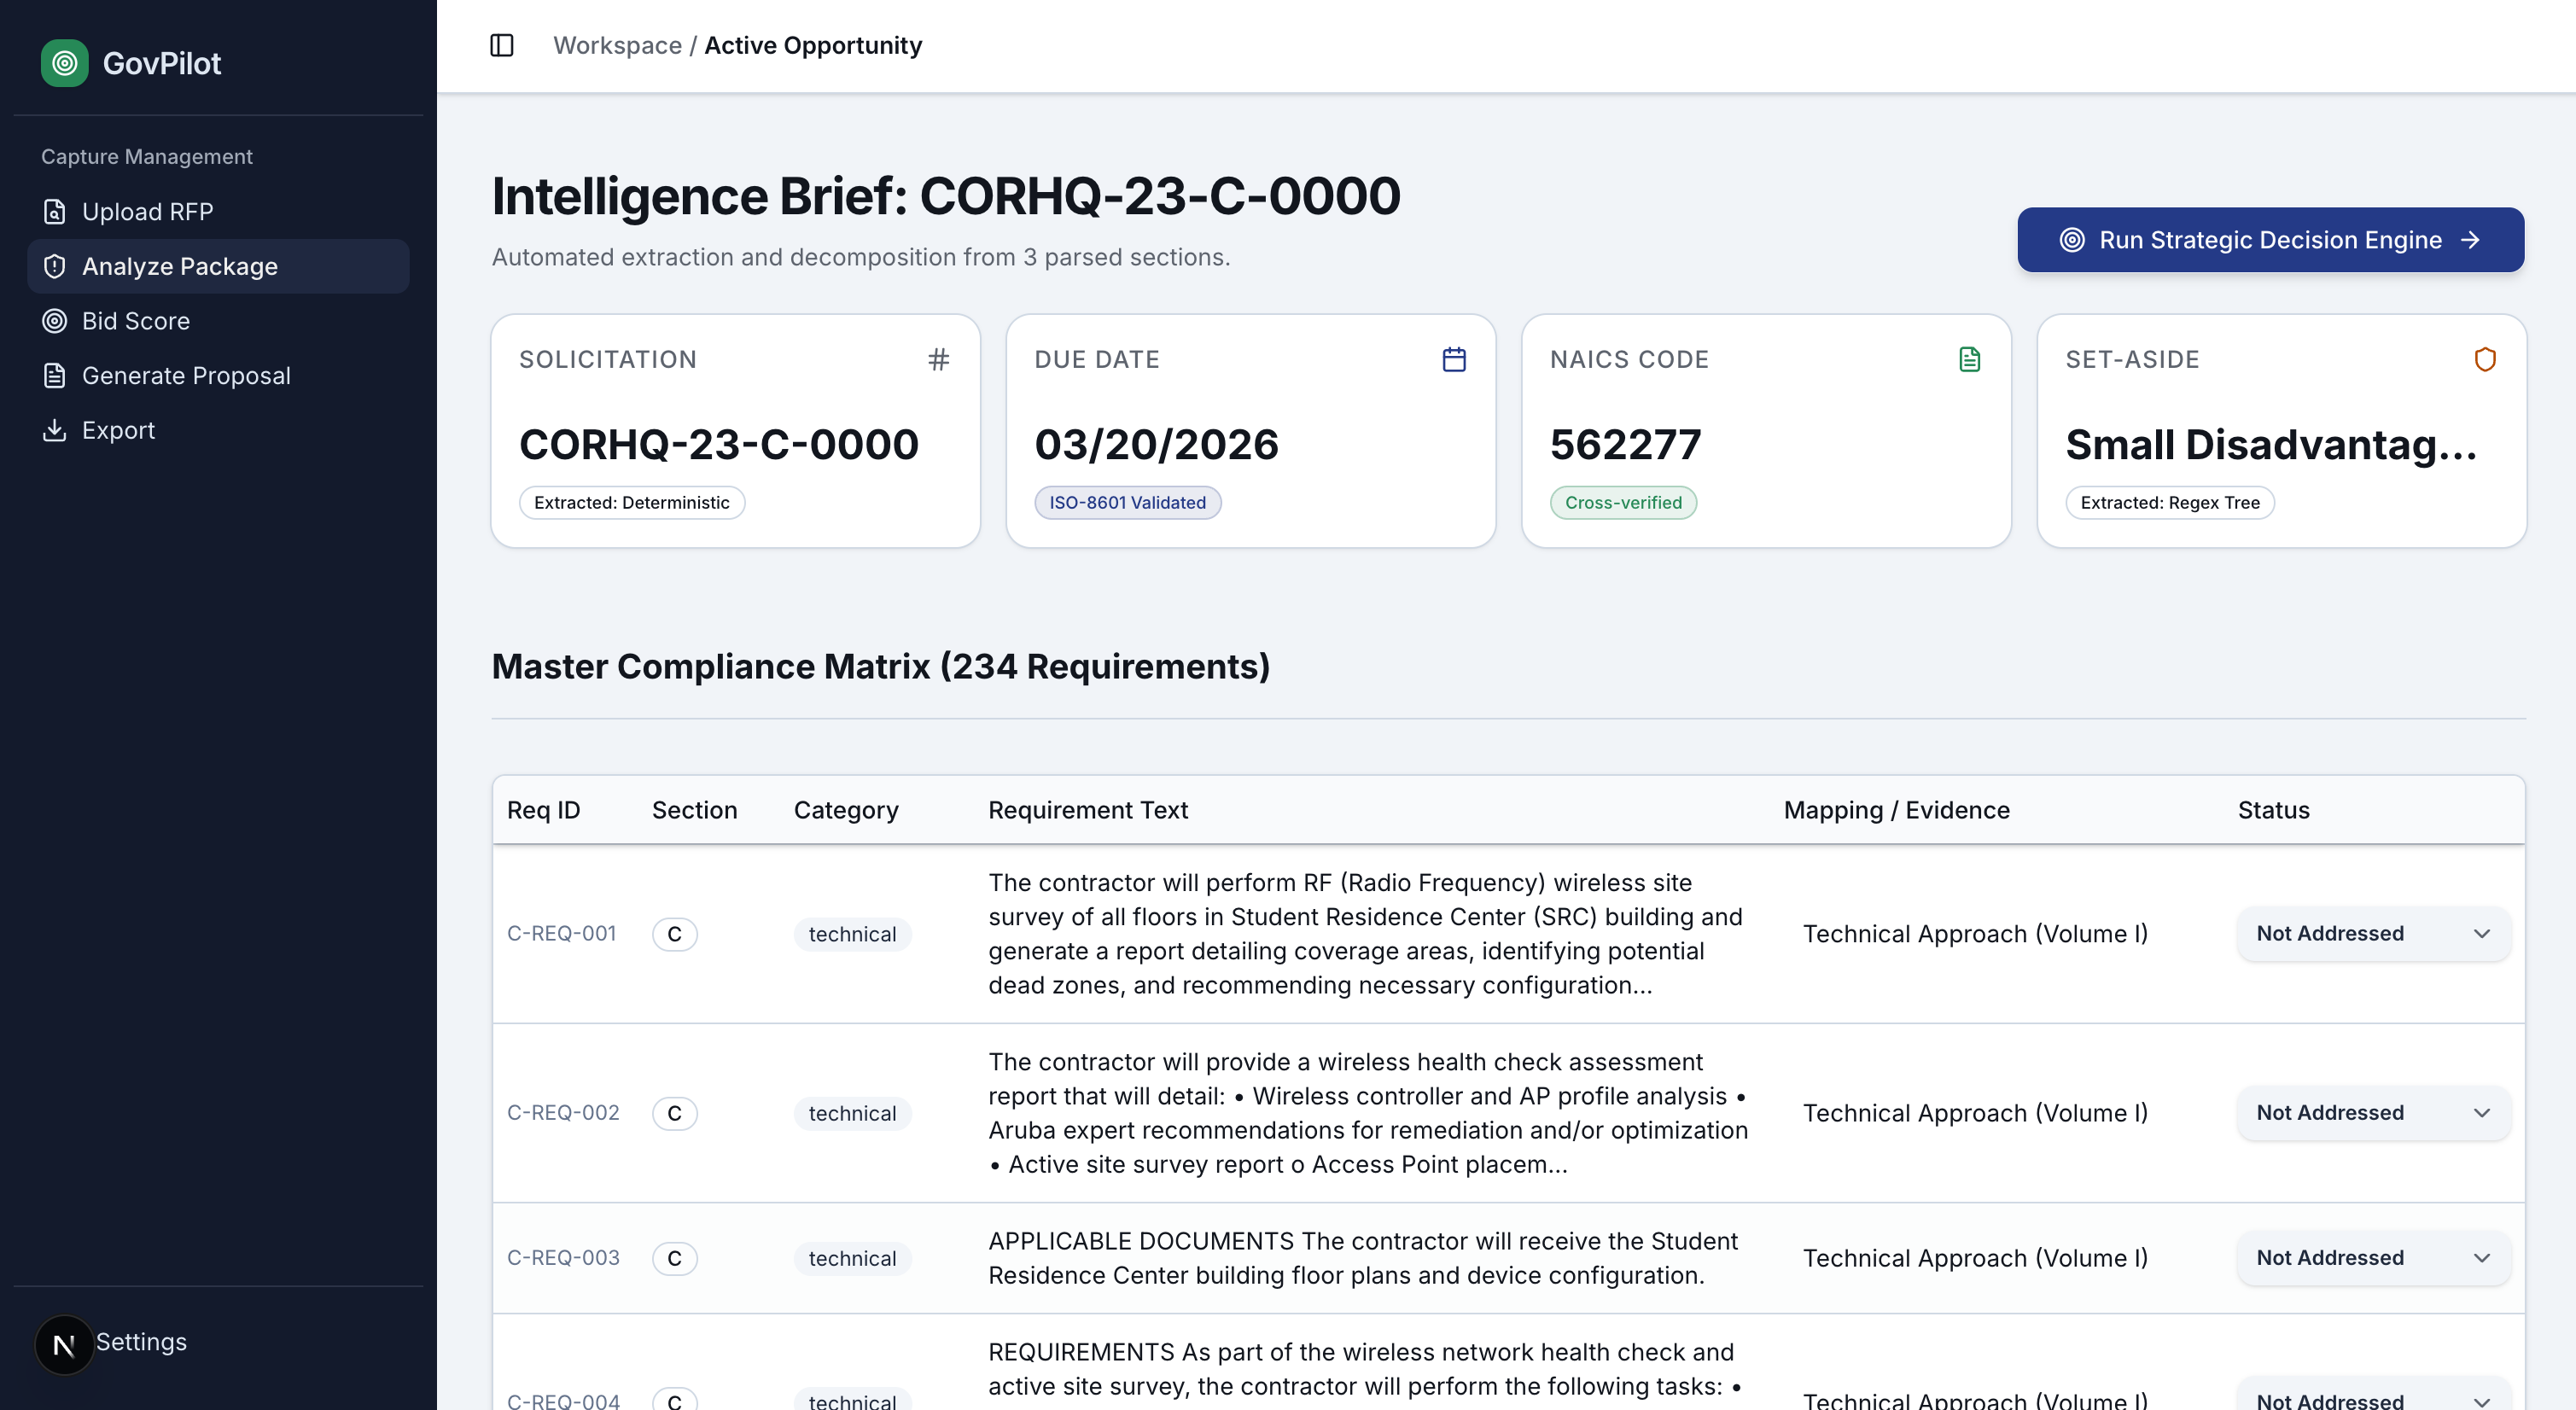Image resolution: width=2576 pixels, height=1410 pixels.
Task: Open the Bid Score page
Action: (x=135, y=321)
